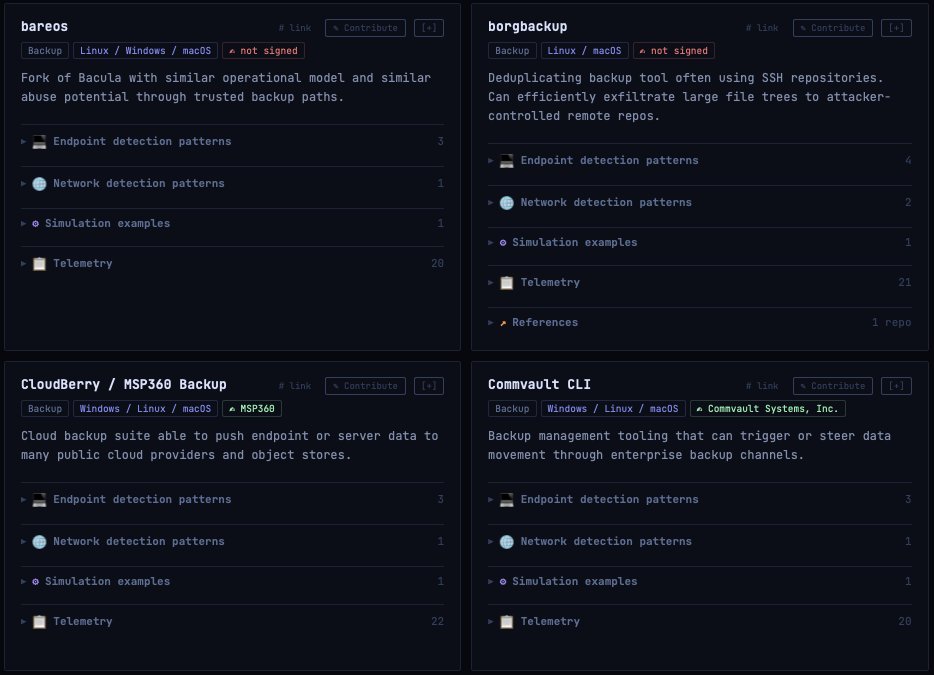Click borgbackup not signed badge

point(674,51)
